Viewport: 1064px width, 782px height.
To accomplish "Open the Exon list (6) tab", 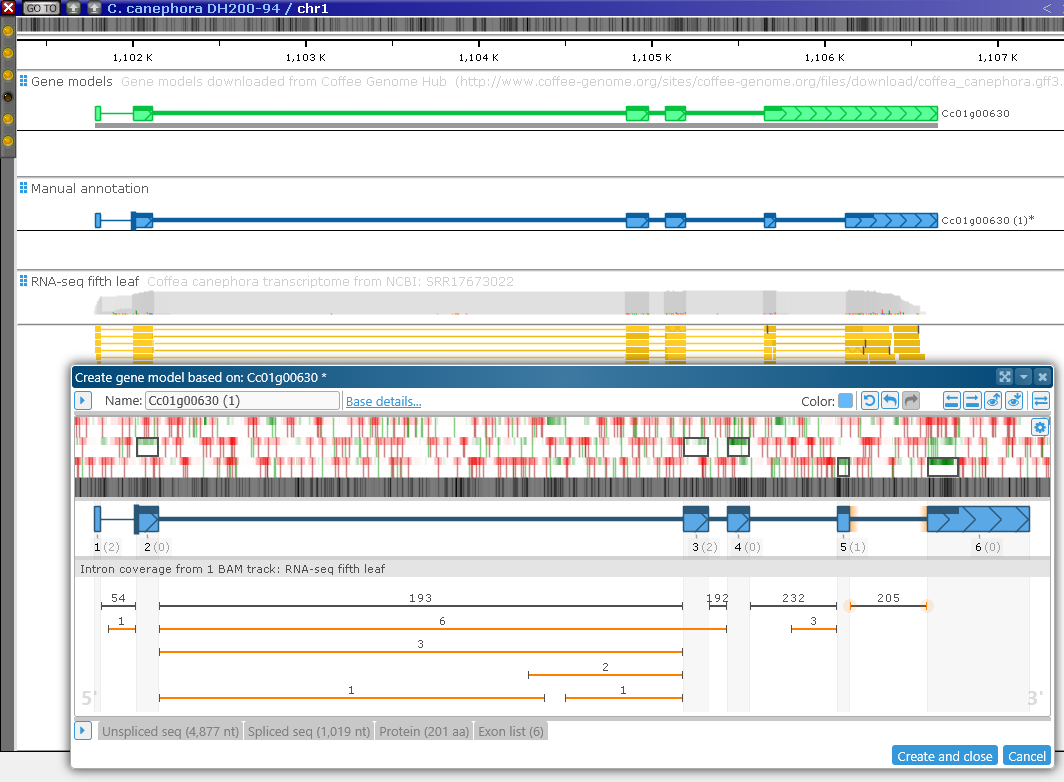I will click(510, 732).
